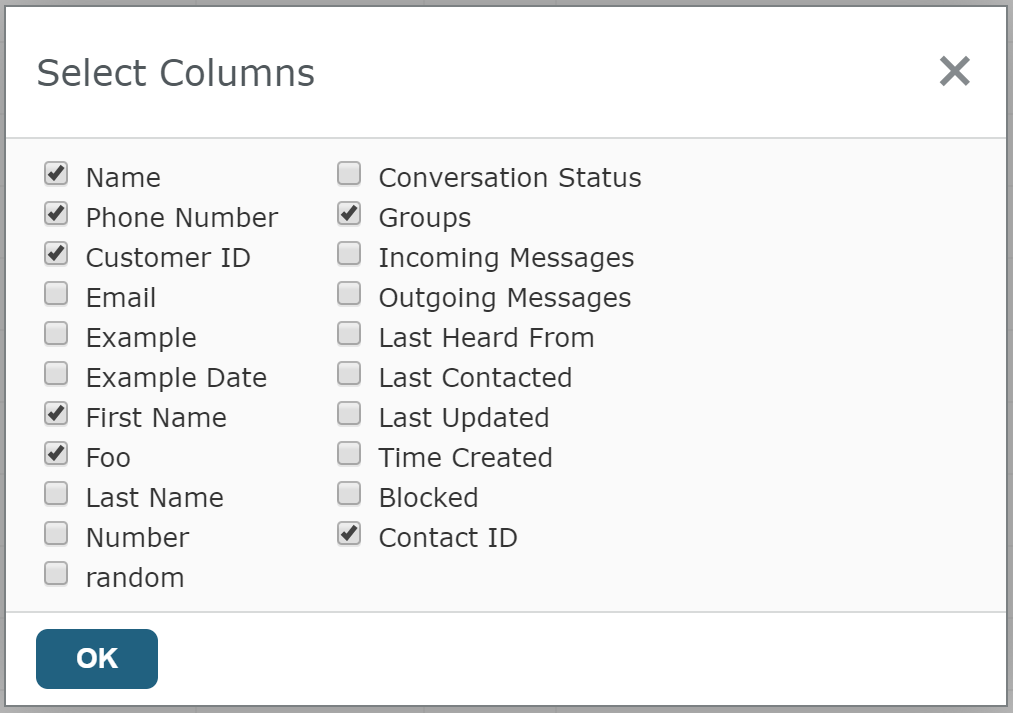
Task: Enable the Last Name checkbox
Action: [x=56, y=494]
